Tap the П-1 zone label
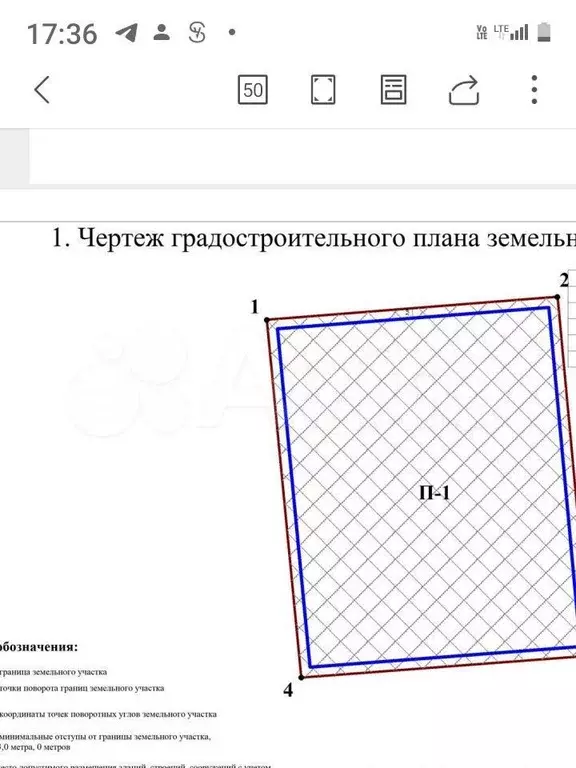The width and height of the screenshot is (576, 768). [434, 493]
